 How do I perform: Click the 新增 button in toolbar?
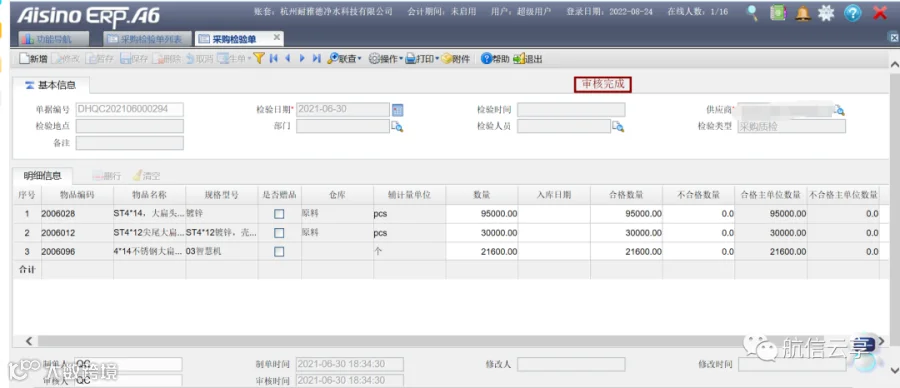[x=33, y=59]
